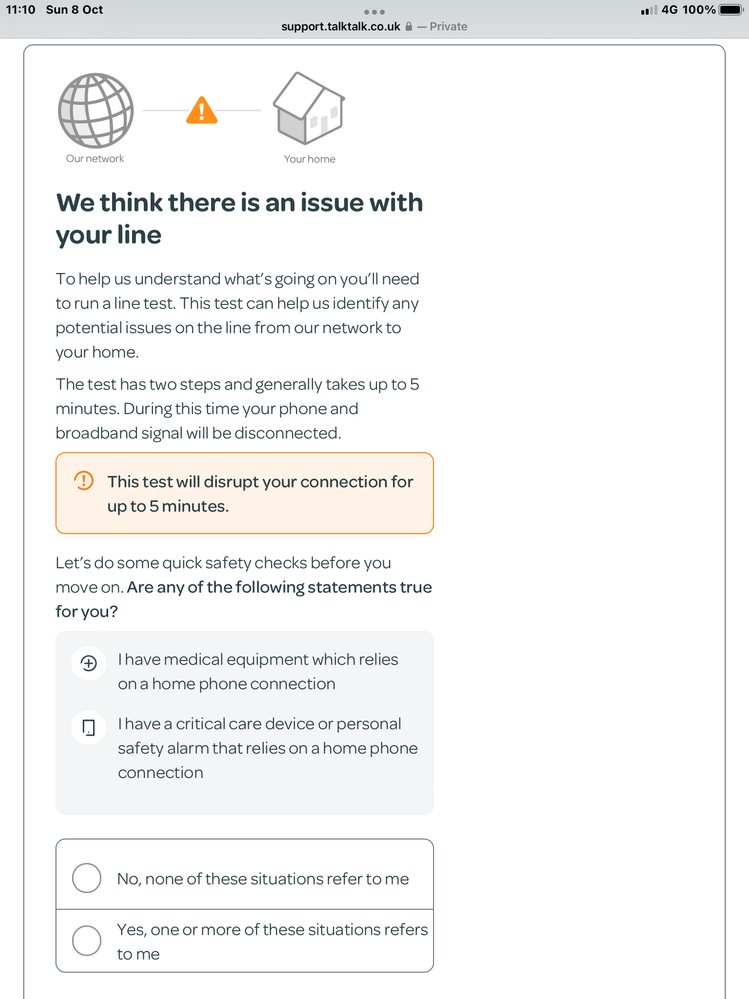This screenshot has width=749, height=999.
Task: Select 'Yes, one or more' radio option
Action: coord(87,940)
